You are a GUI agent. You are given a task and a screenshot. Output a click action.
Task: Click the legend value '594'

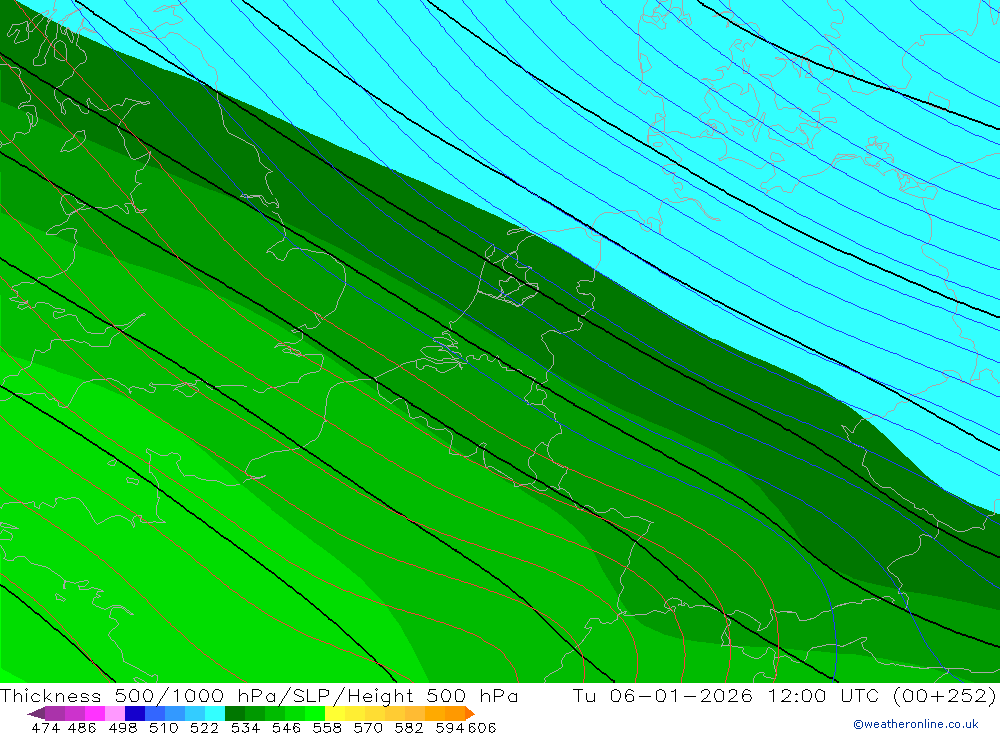[x=450, y=727]
